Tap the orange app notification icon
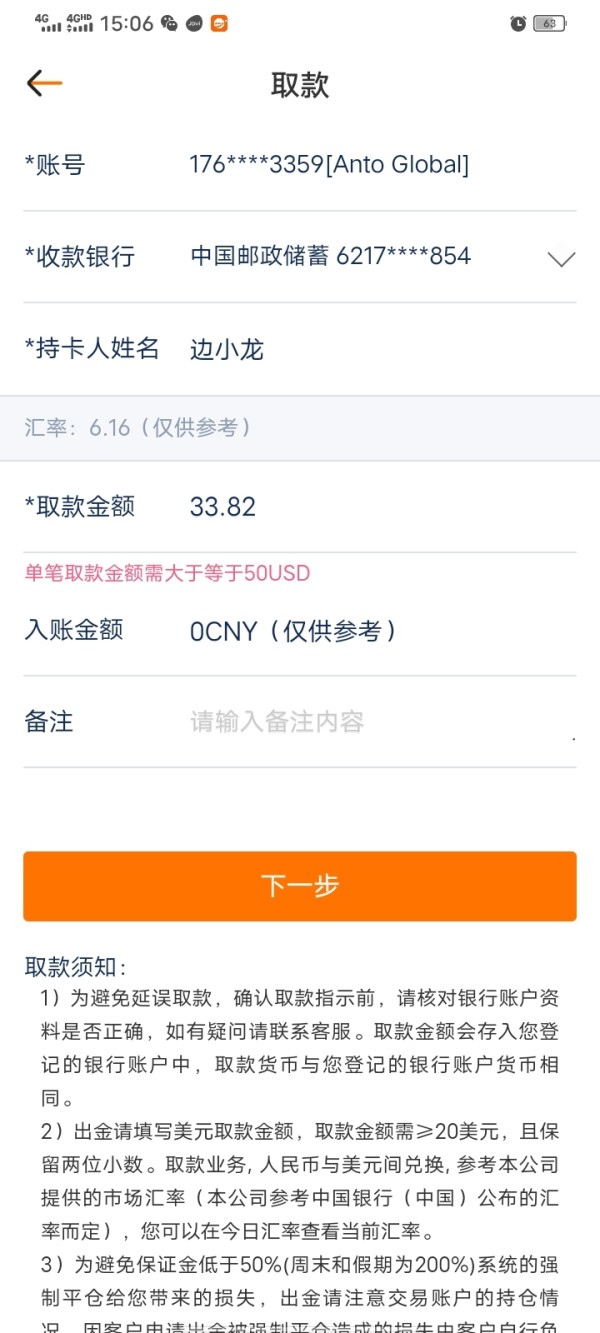The height and width of the screenshot is (1333, 600). coord(219,23)
